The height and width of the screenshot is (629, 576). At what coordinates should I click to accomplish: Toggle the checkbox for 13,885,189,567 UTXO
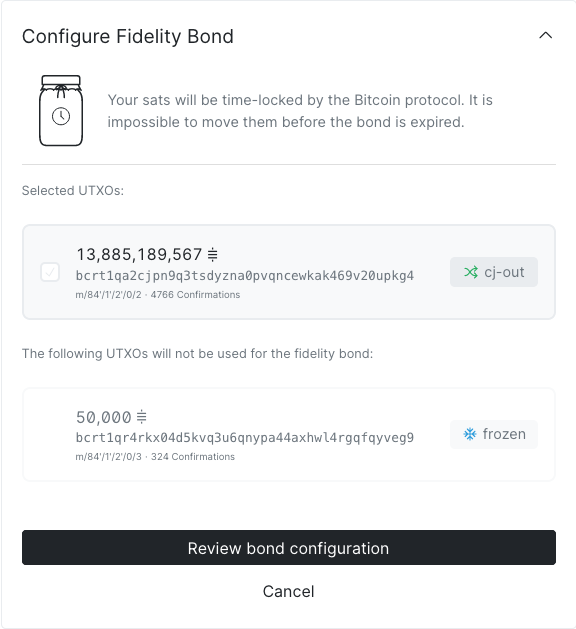coord(50,272)
